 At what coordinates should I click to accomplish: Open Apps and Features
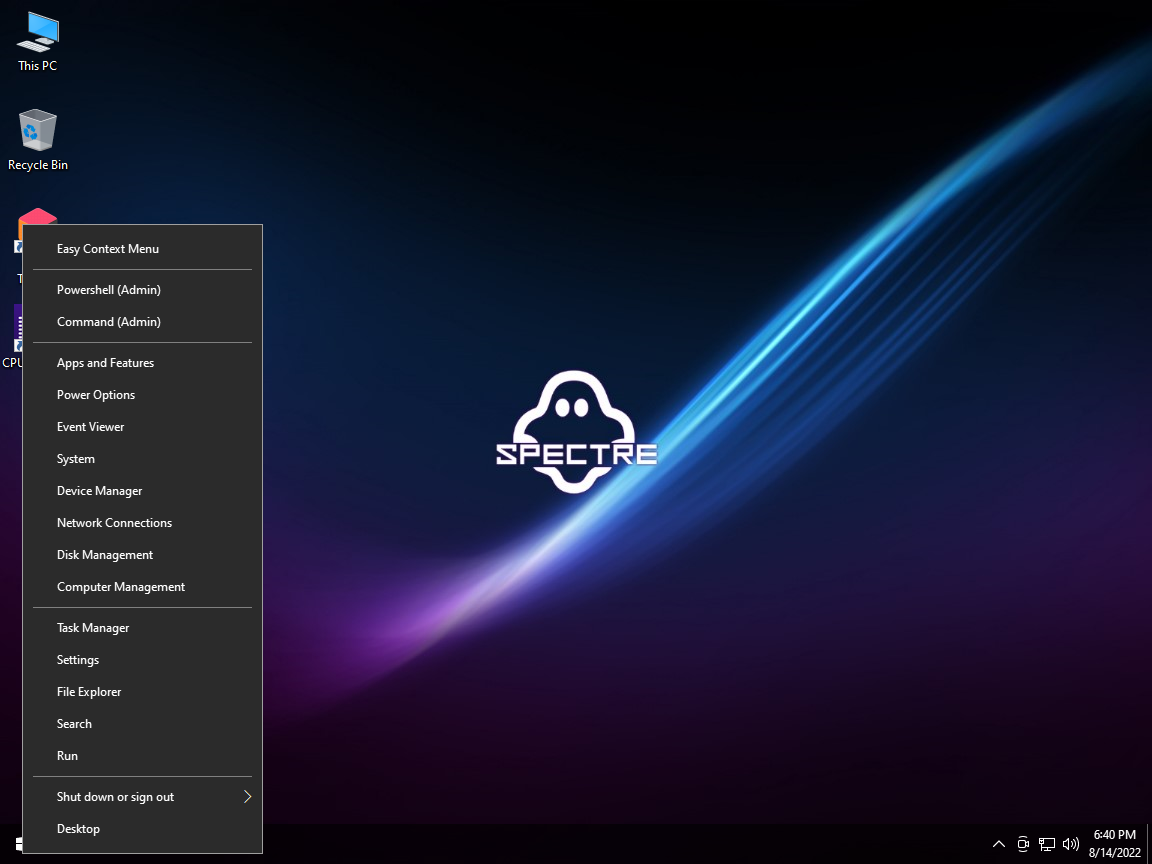point(143,363)
